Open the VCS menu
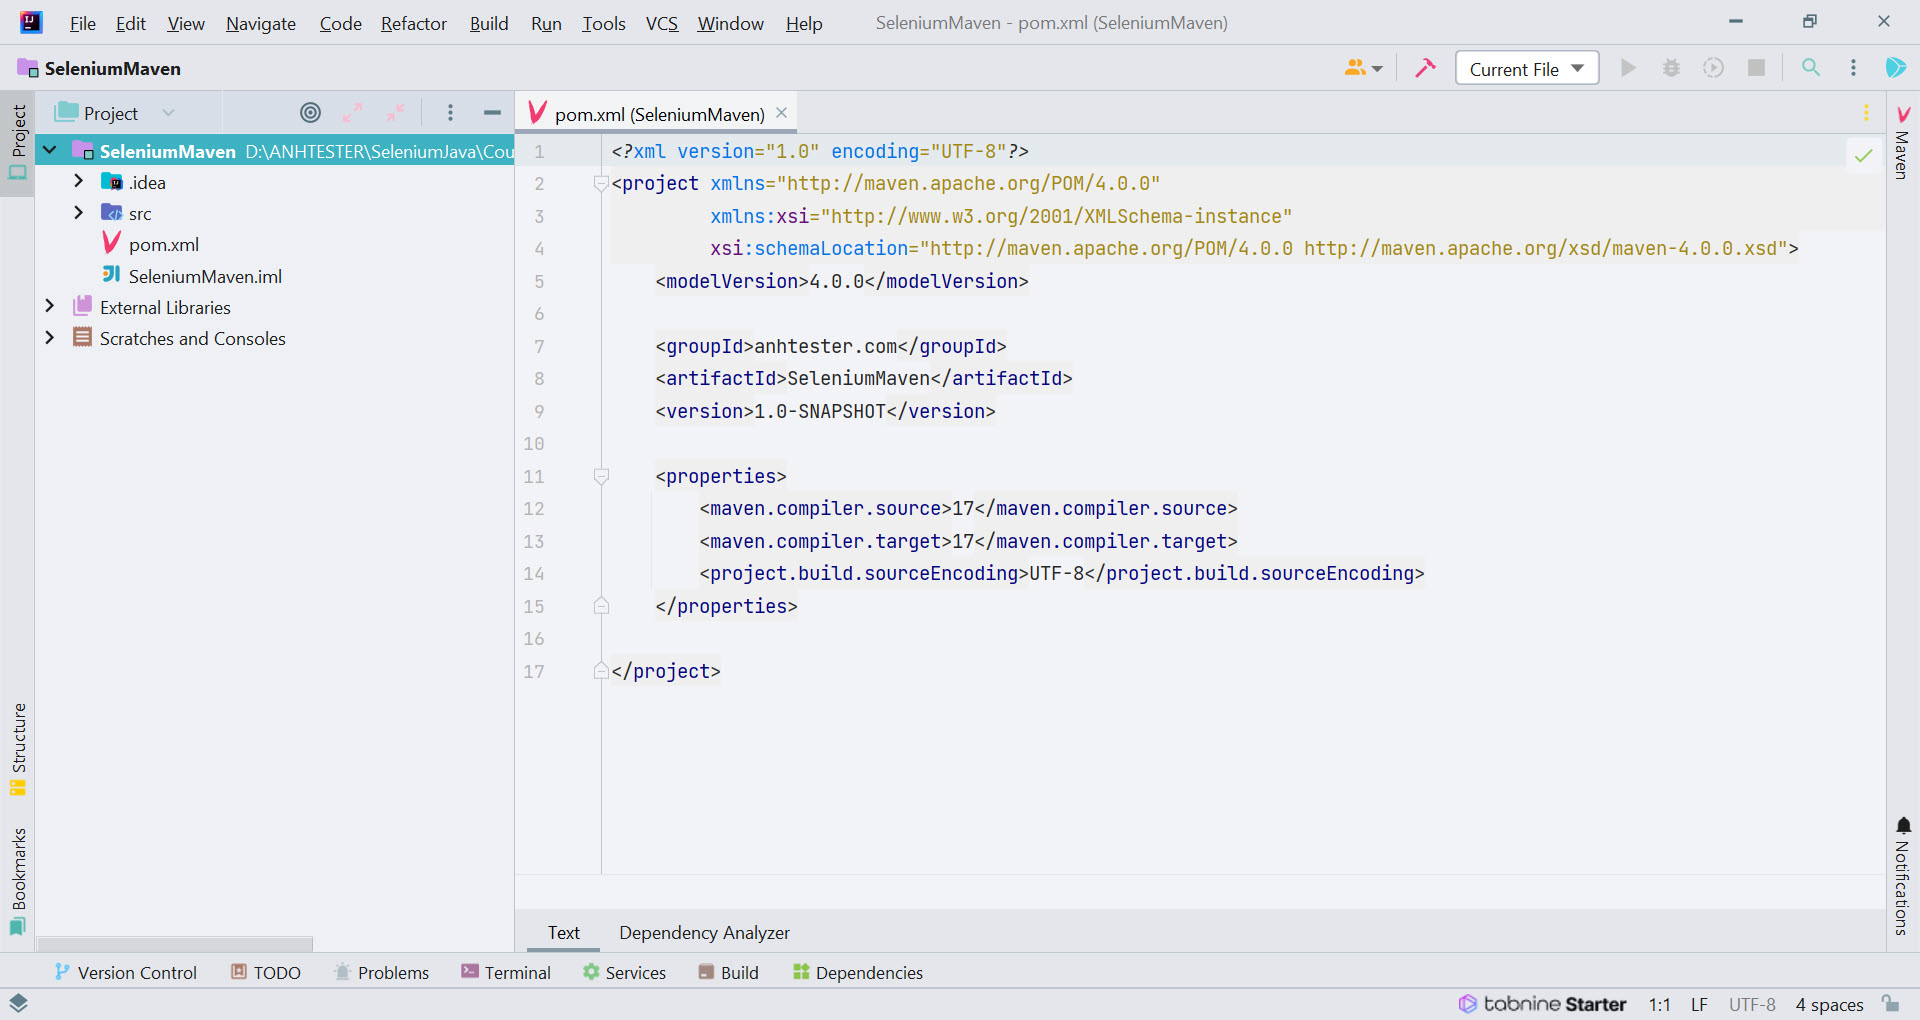Image resolution: width=1920 pixels, height=1020 pixels. tap(661, 23)
